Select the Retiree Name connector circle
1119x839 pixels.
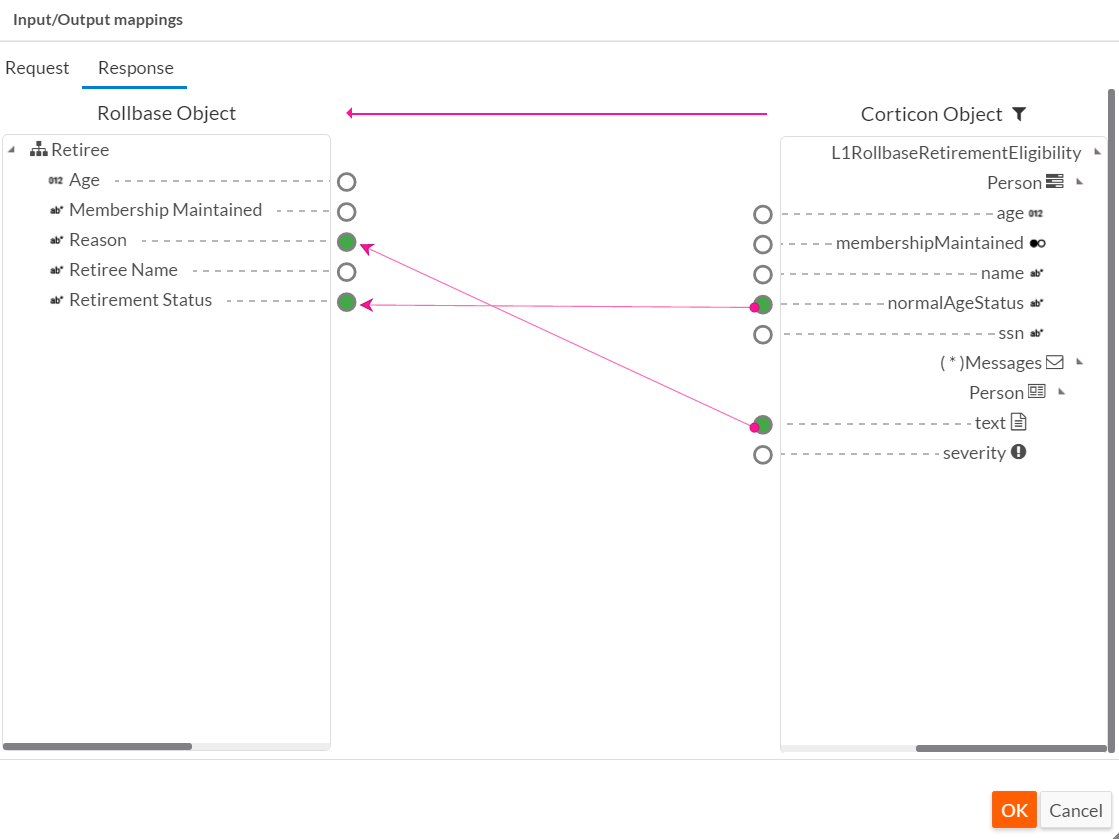click(x=346, y=272)
